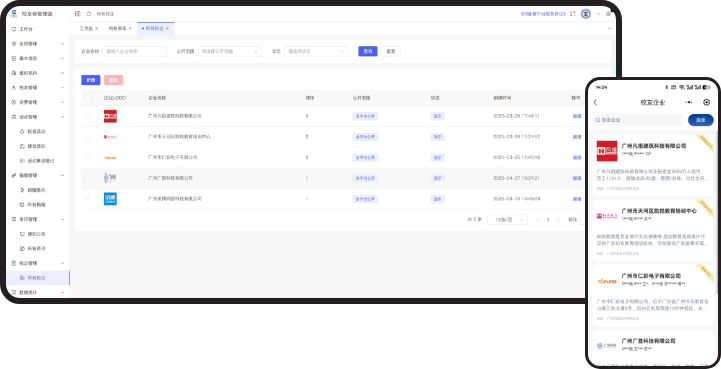The width and height of the screenshot is (721, 369).
Task: Expand the 组织机构 sidebar group
Action: coord(38,73)
